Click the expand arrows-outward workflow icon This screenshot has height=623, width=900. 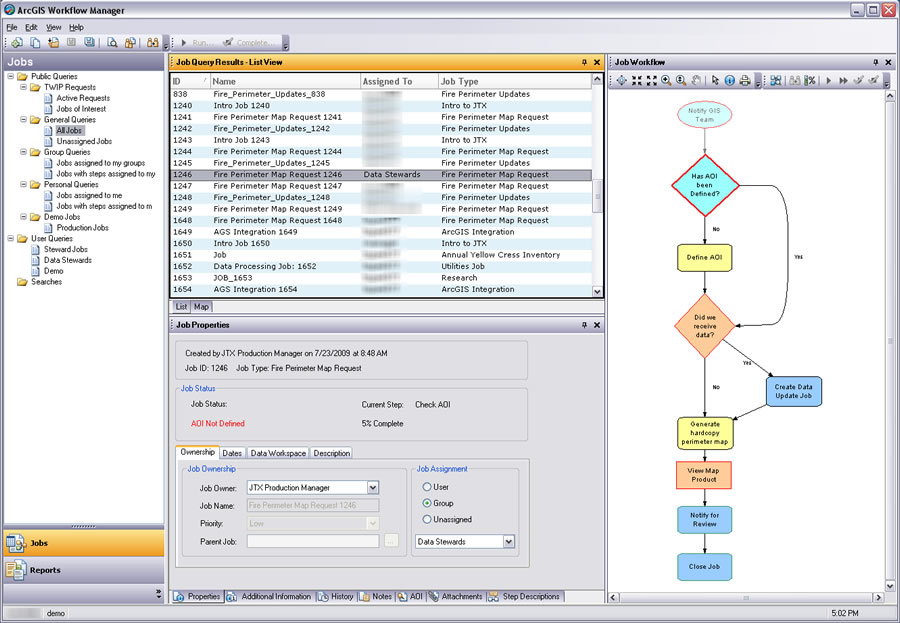[651, 81]
